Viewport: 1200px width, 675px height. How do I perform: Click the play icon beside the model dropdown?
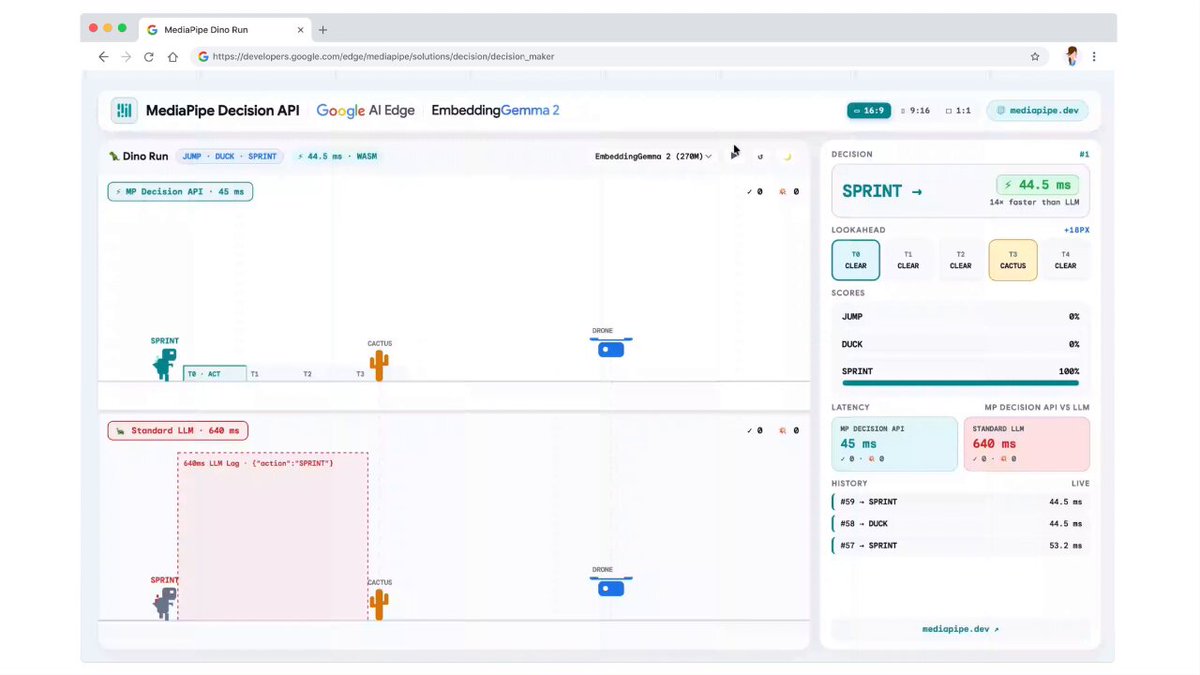coord(735,155)
